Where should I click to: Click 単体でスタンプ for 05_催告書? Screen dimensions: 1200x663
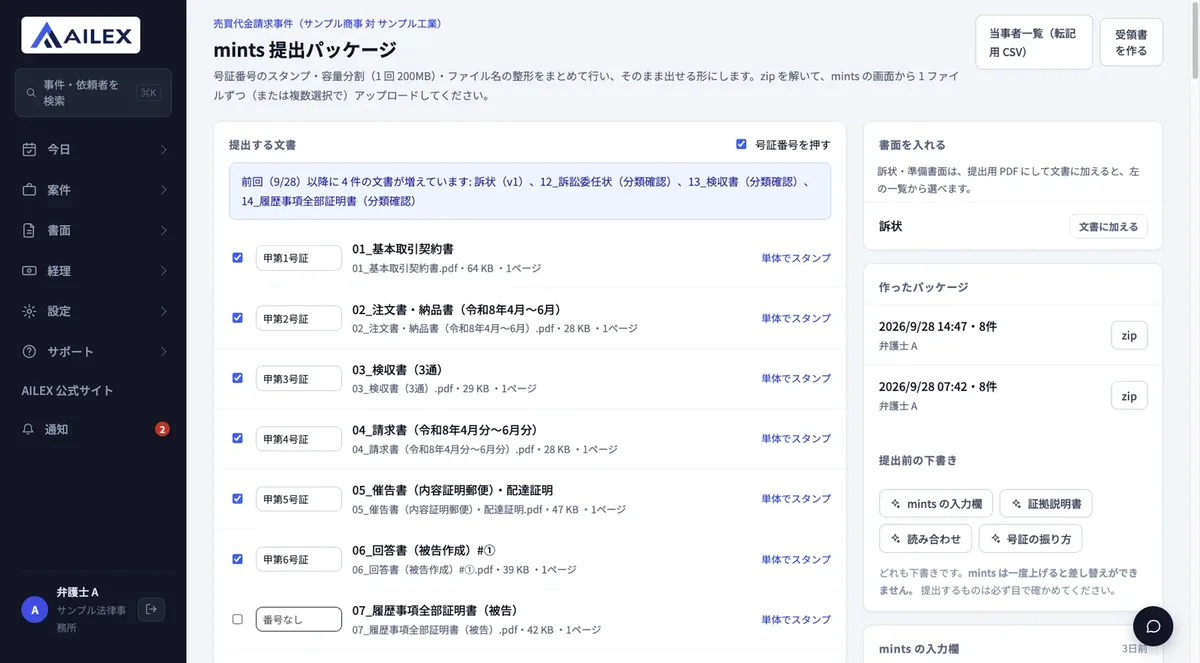point(796,498)
